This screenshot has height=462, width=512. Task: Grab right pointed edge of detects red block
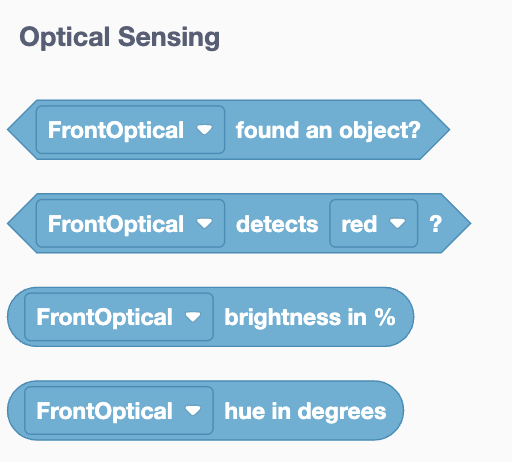point(456,223)
